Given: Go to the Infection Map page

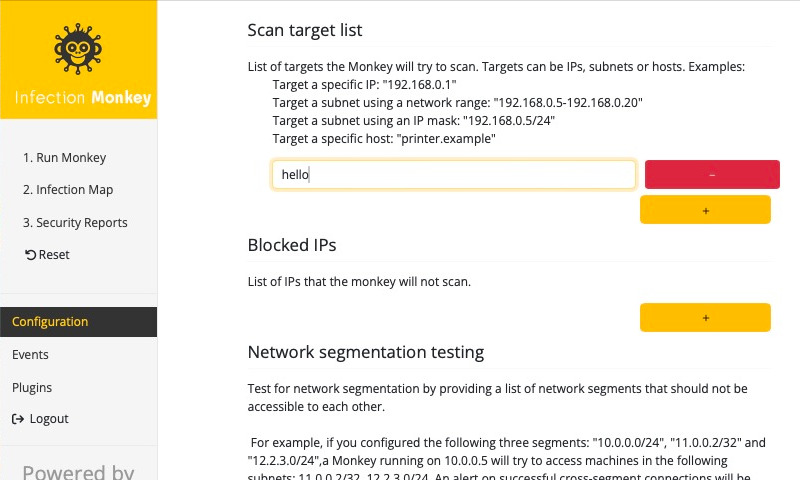Looking at the screenshot, I should [x=67, y=190].
